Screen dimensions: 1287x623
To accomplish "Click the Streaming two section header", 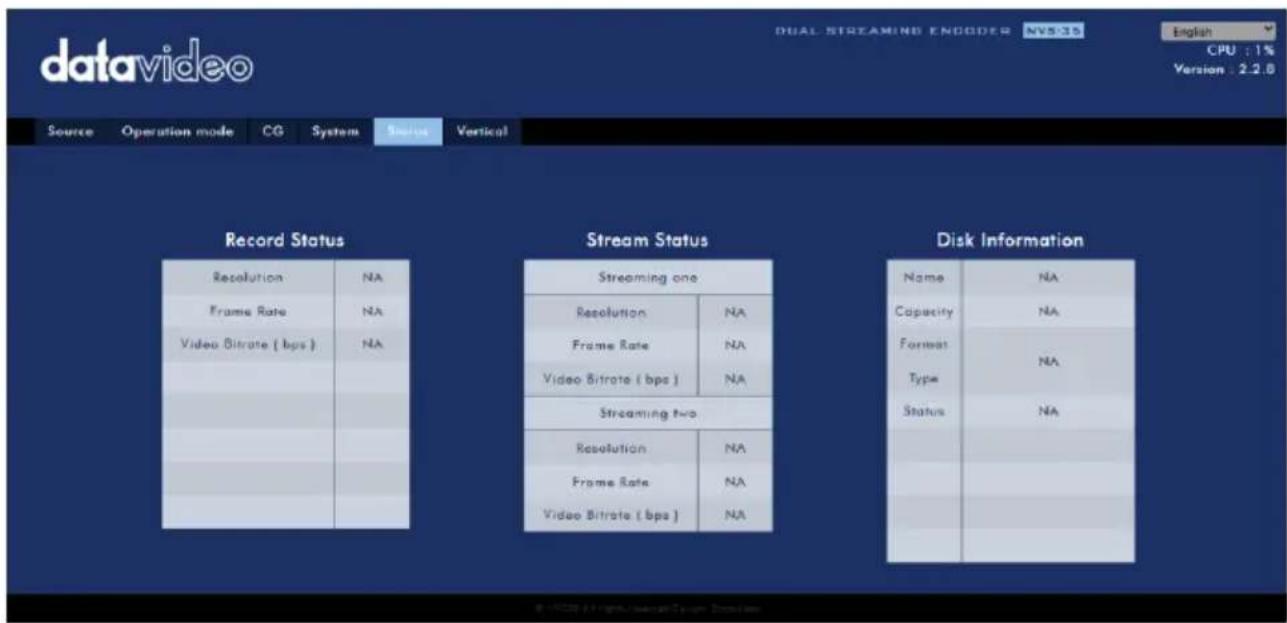I will [647, 413].
